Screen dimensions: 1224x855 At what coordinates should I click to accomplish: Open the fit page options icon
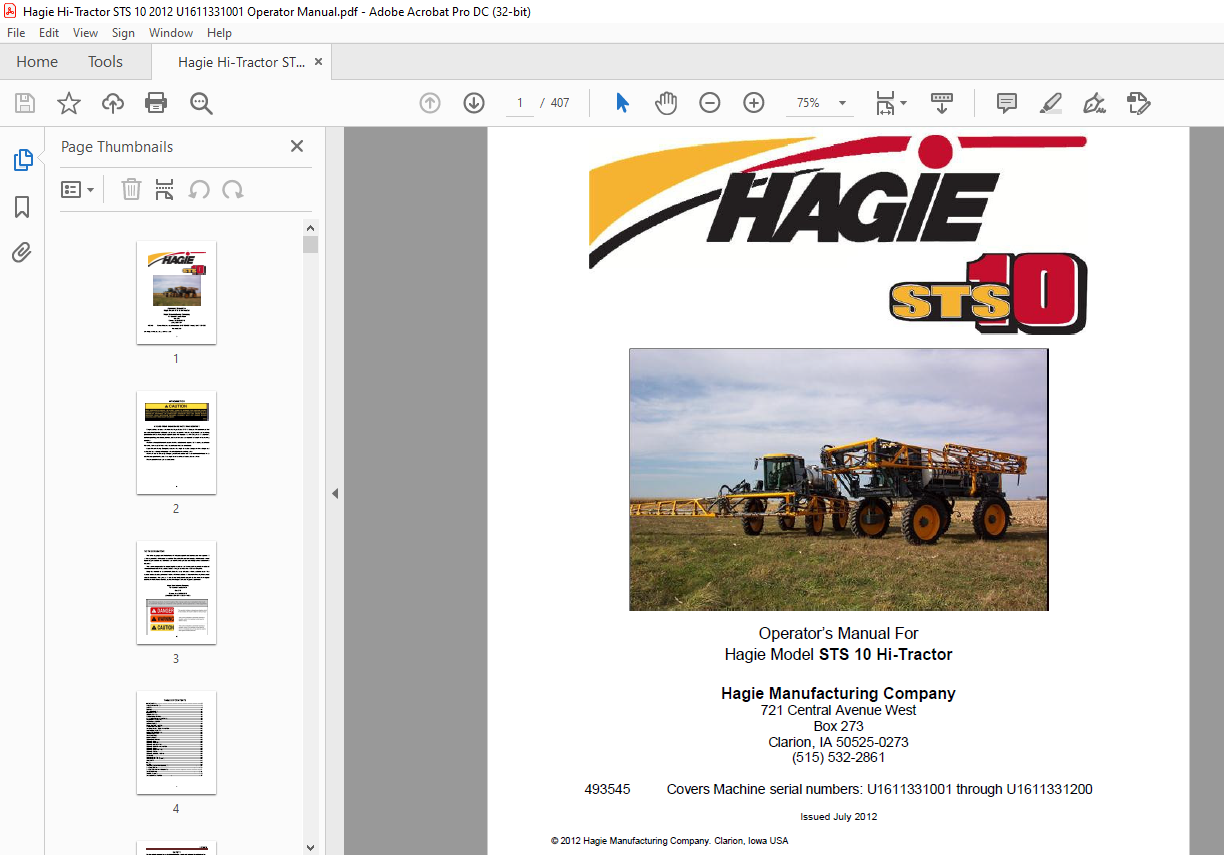click(885, 103)
